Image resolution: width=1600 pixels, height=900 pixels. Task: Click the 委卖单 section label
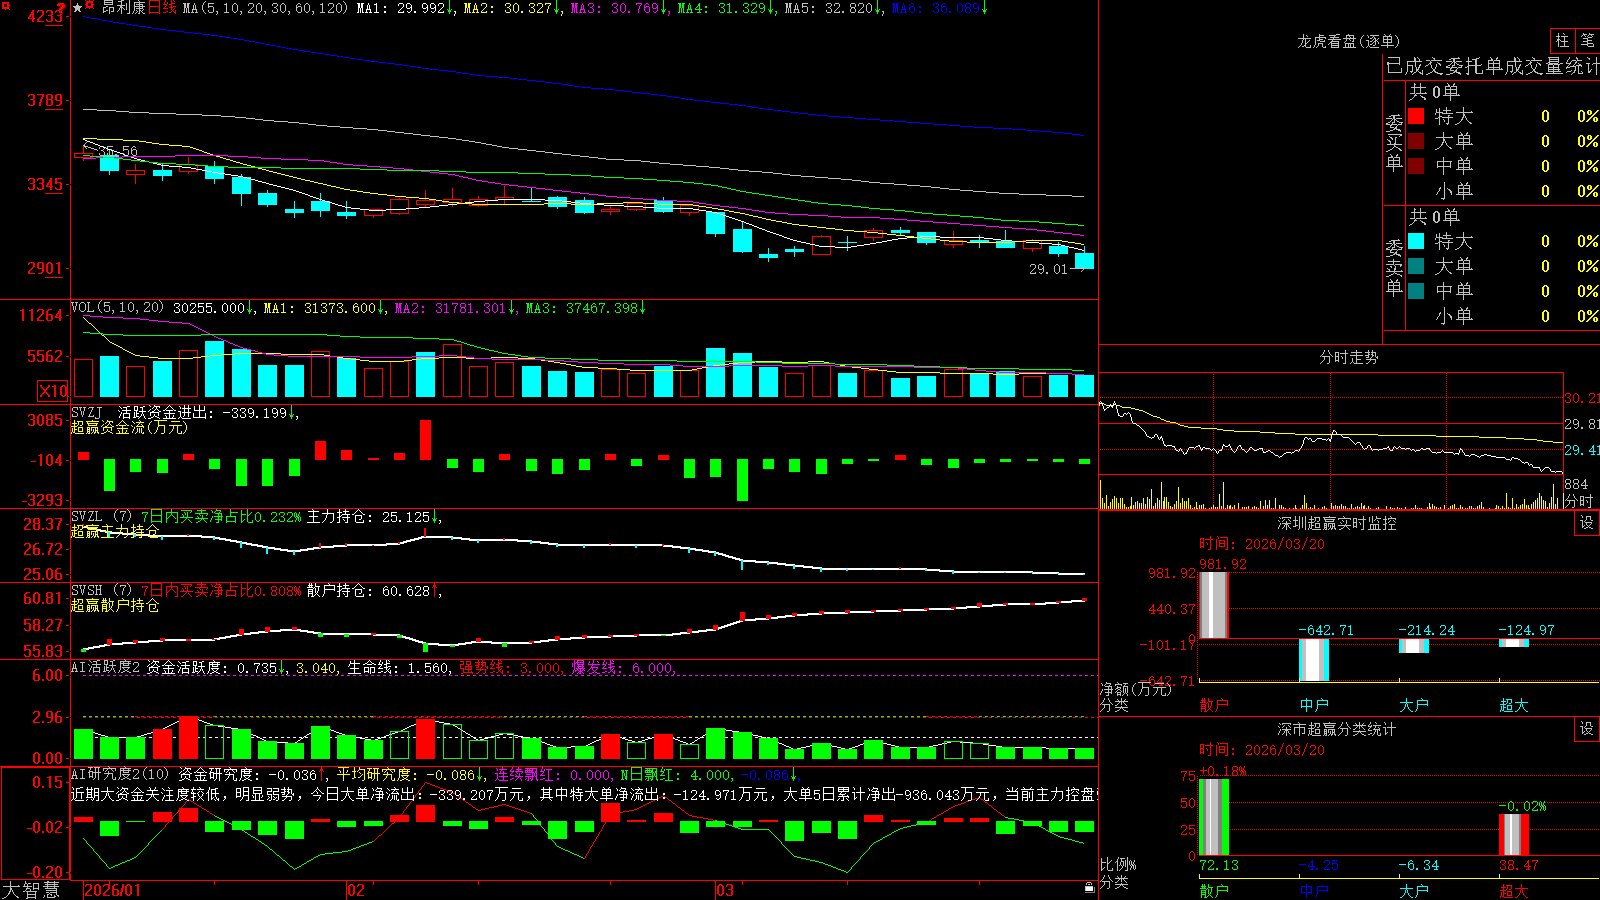click(x=1394, y=267)
